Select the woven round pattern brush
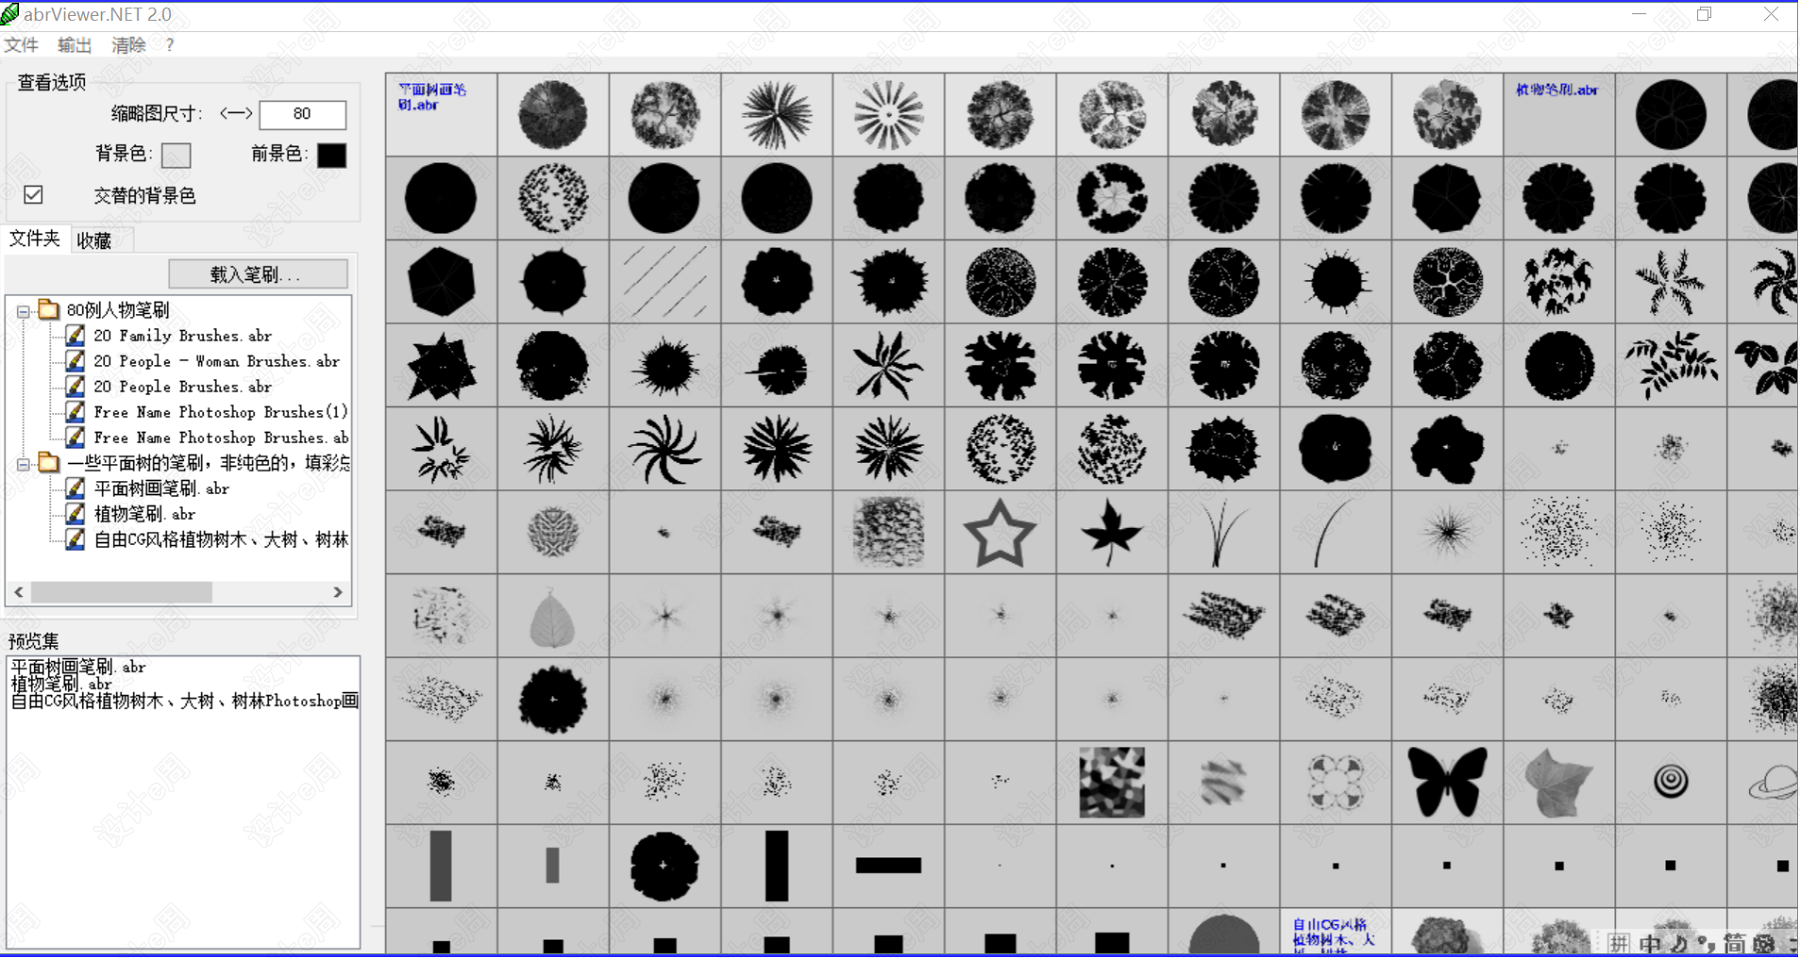Viewport: 1800px width, 958px height. (552, 532)
